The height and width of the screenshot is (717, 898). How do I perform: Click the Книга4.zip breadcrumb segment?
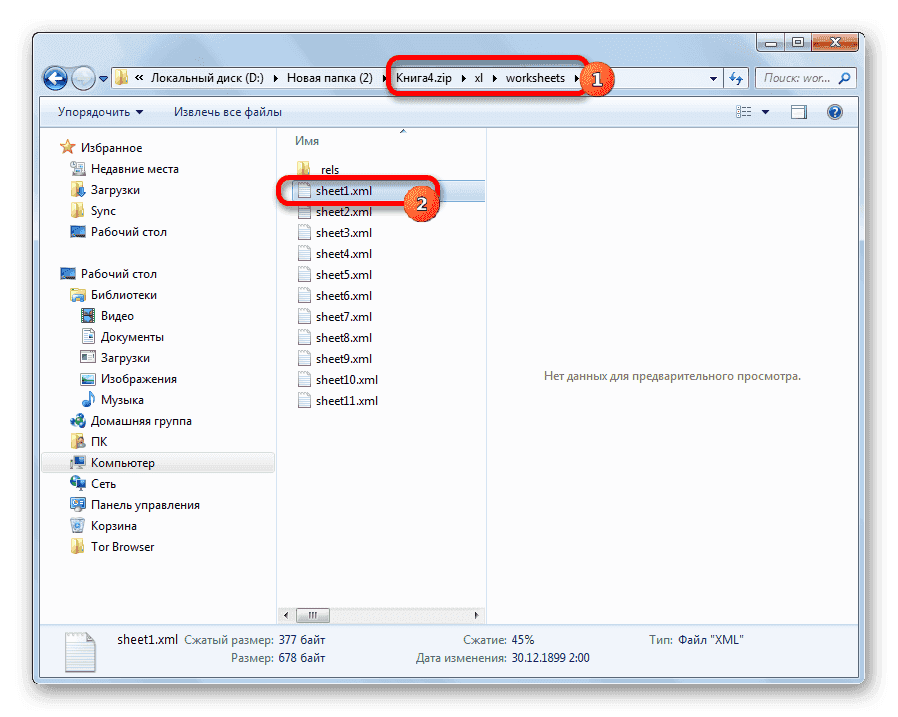(424, 78)
